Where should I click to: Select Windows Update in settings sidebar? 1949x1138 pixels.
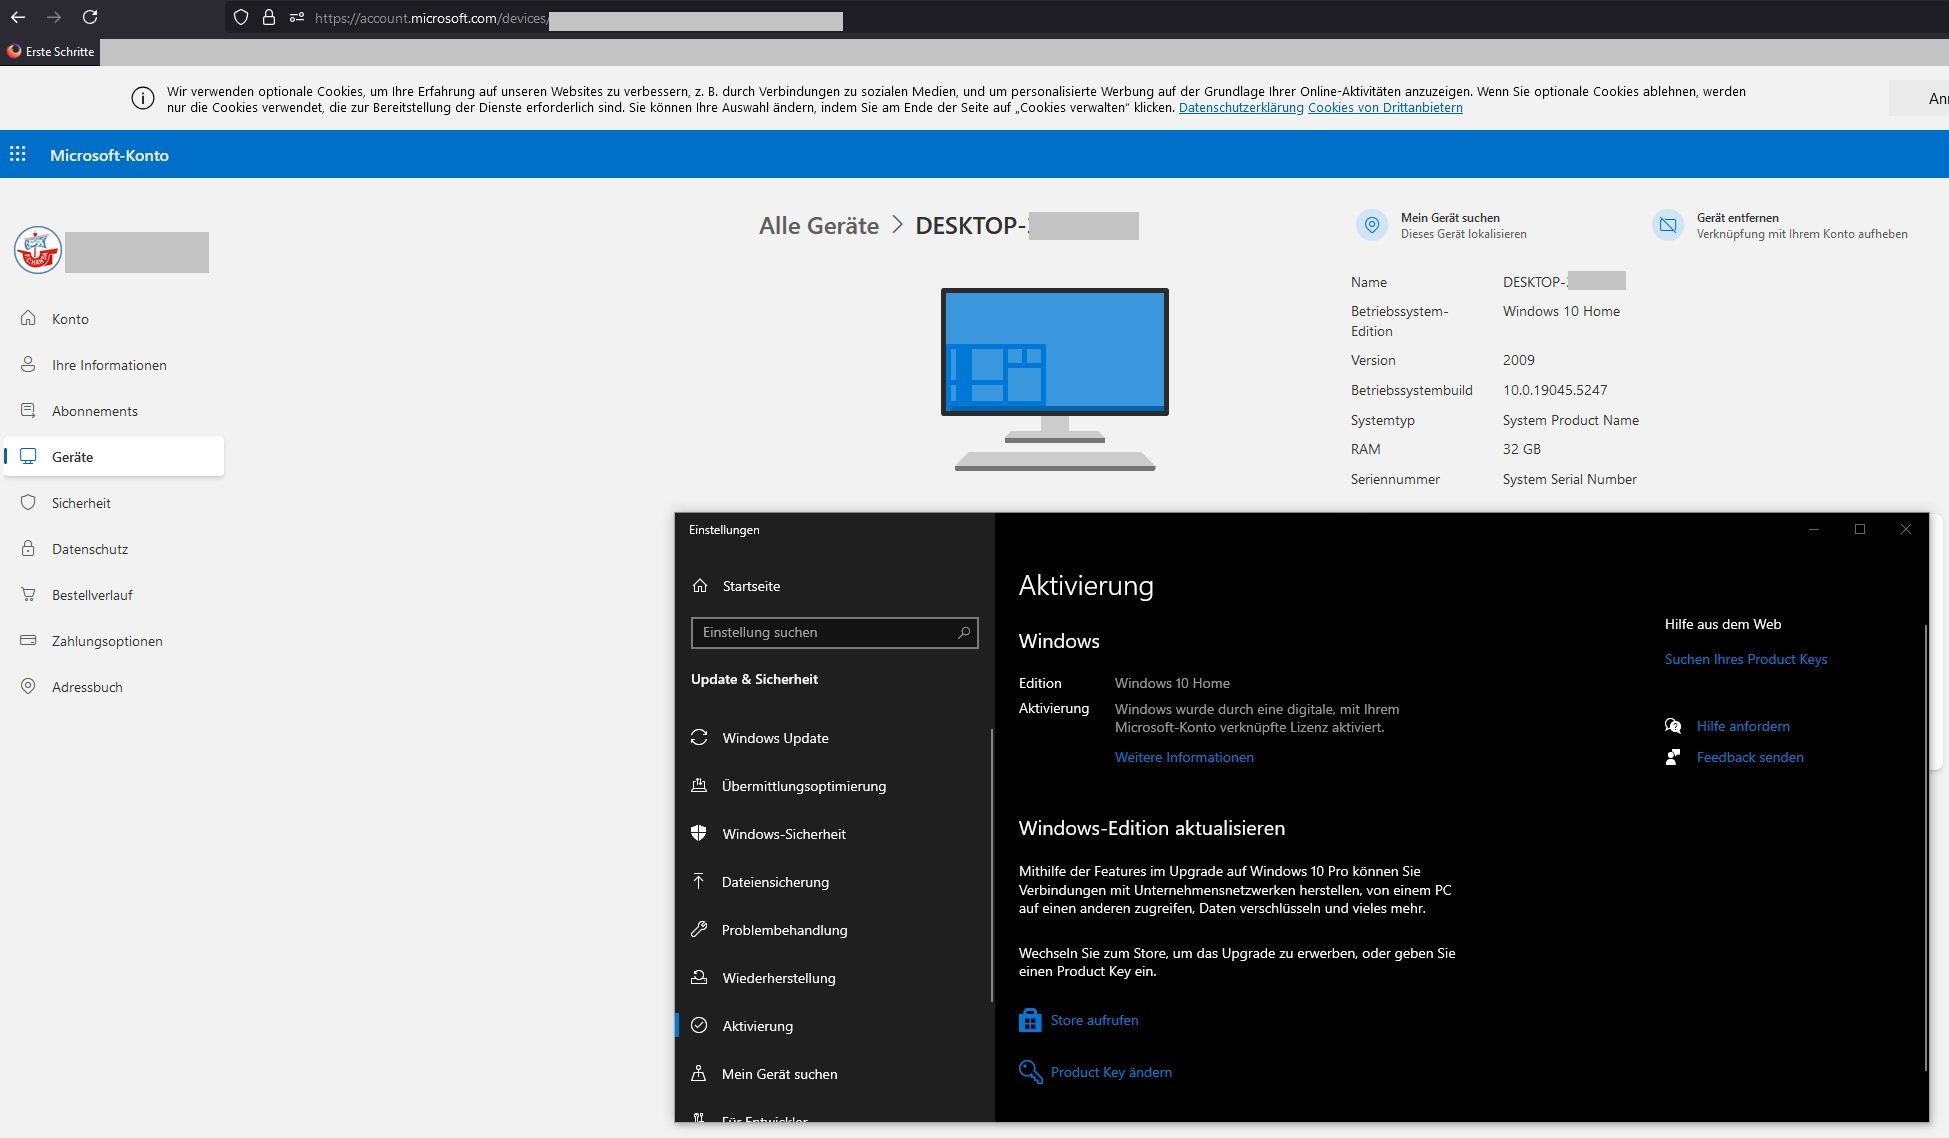(x=775, y=738)
